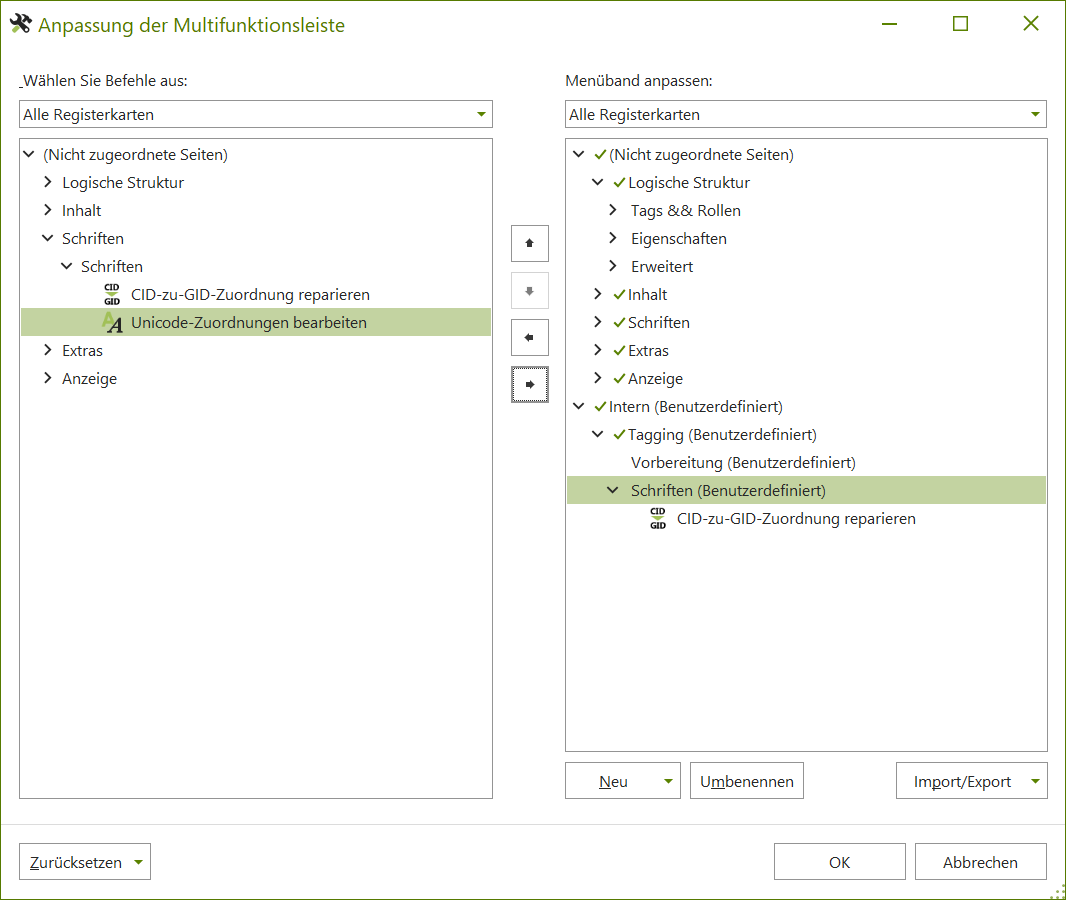
Task: Collapse left top-level Schriften node
Action: point(48,238)
